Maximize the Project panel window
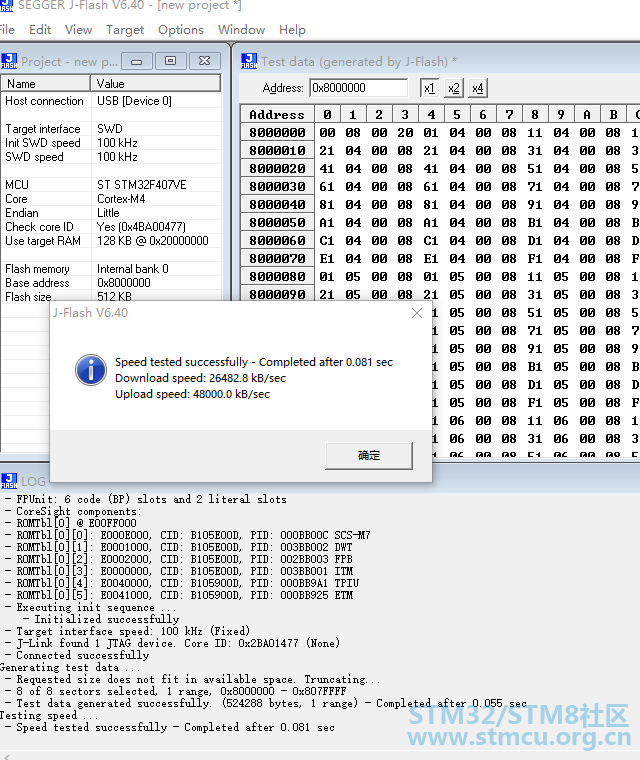This screenshot has height=760, width=640. click(170, 61)
